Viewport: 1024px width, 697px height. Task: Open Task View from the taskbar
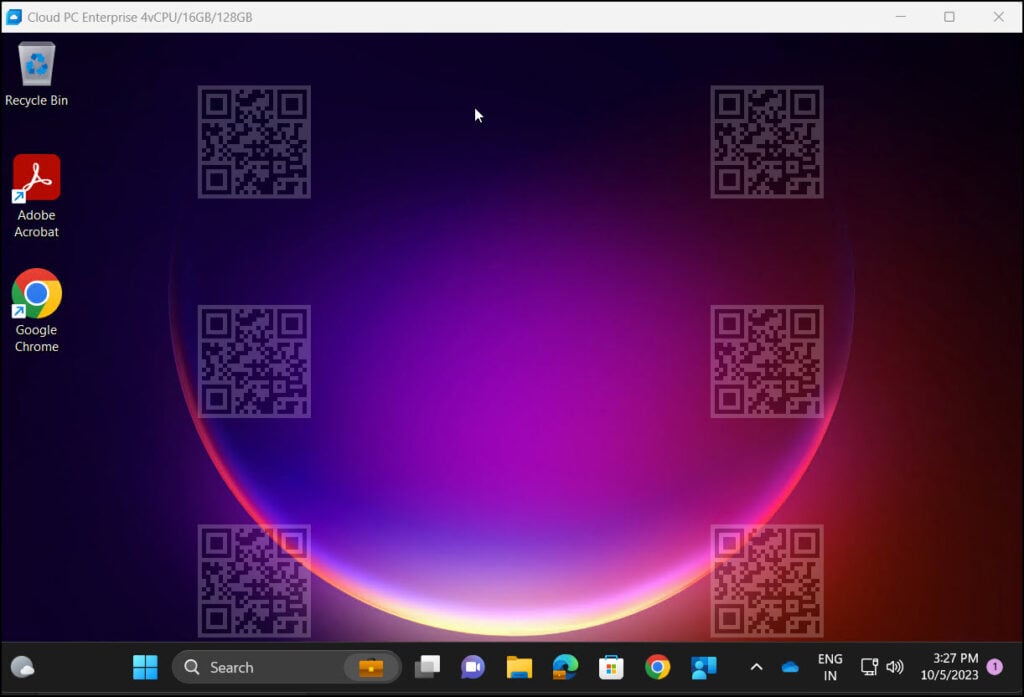click(427, 667)
